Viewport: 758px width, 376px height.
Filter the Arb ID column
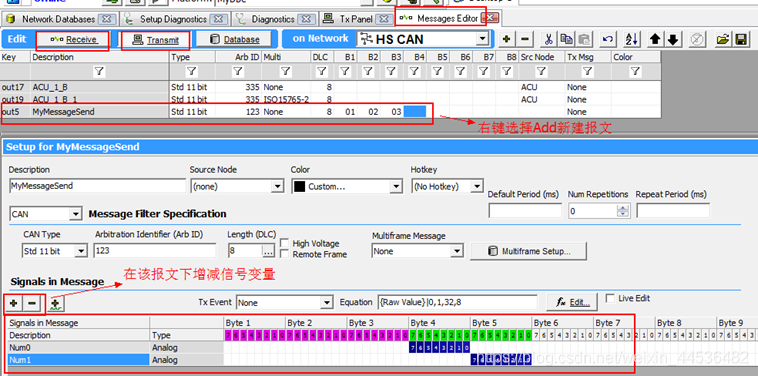238,72
